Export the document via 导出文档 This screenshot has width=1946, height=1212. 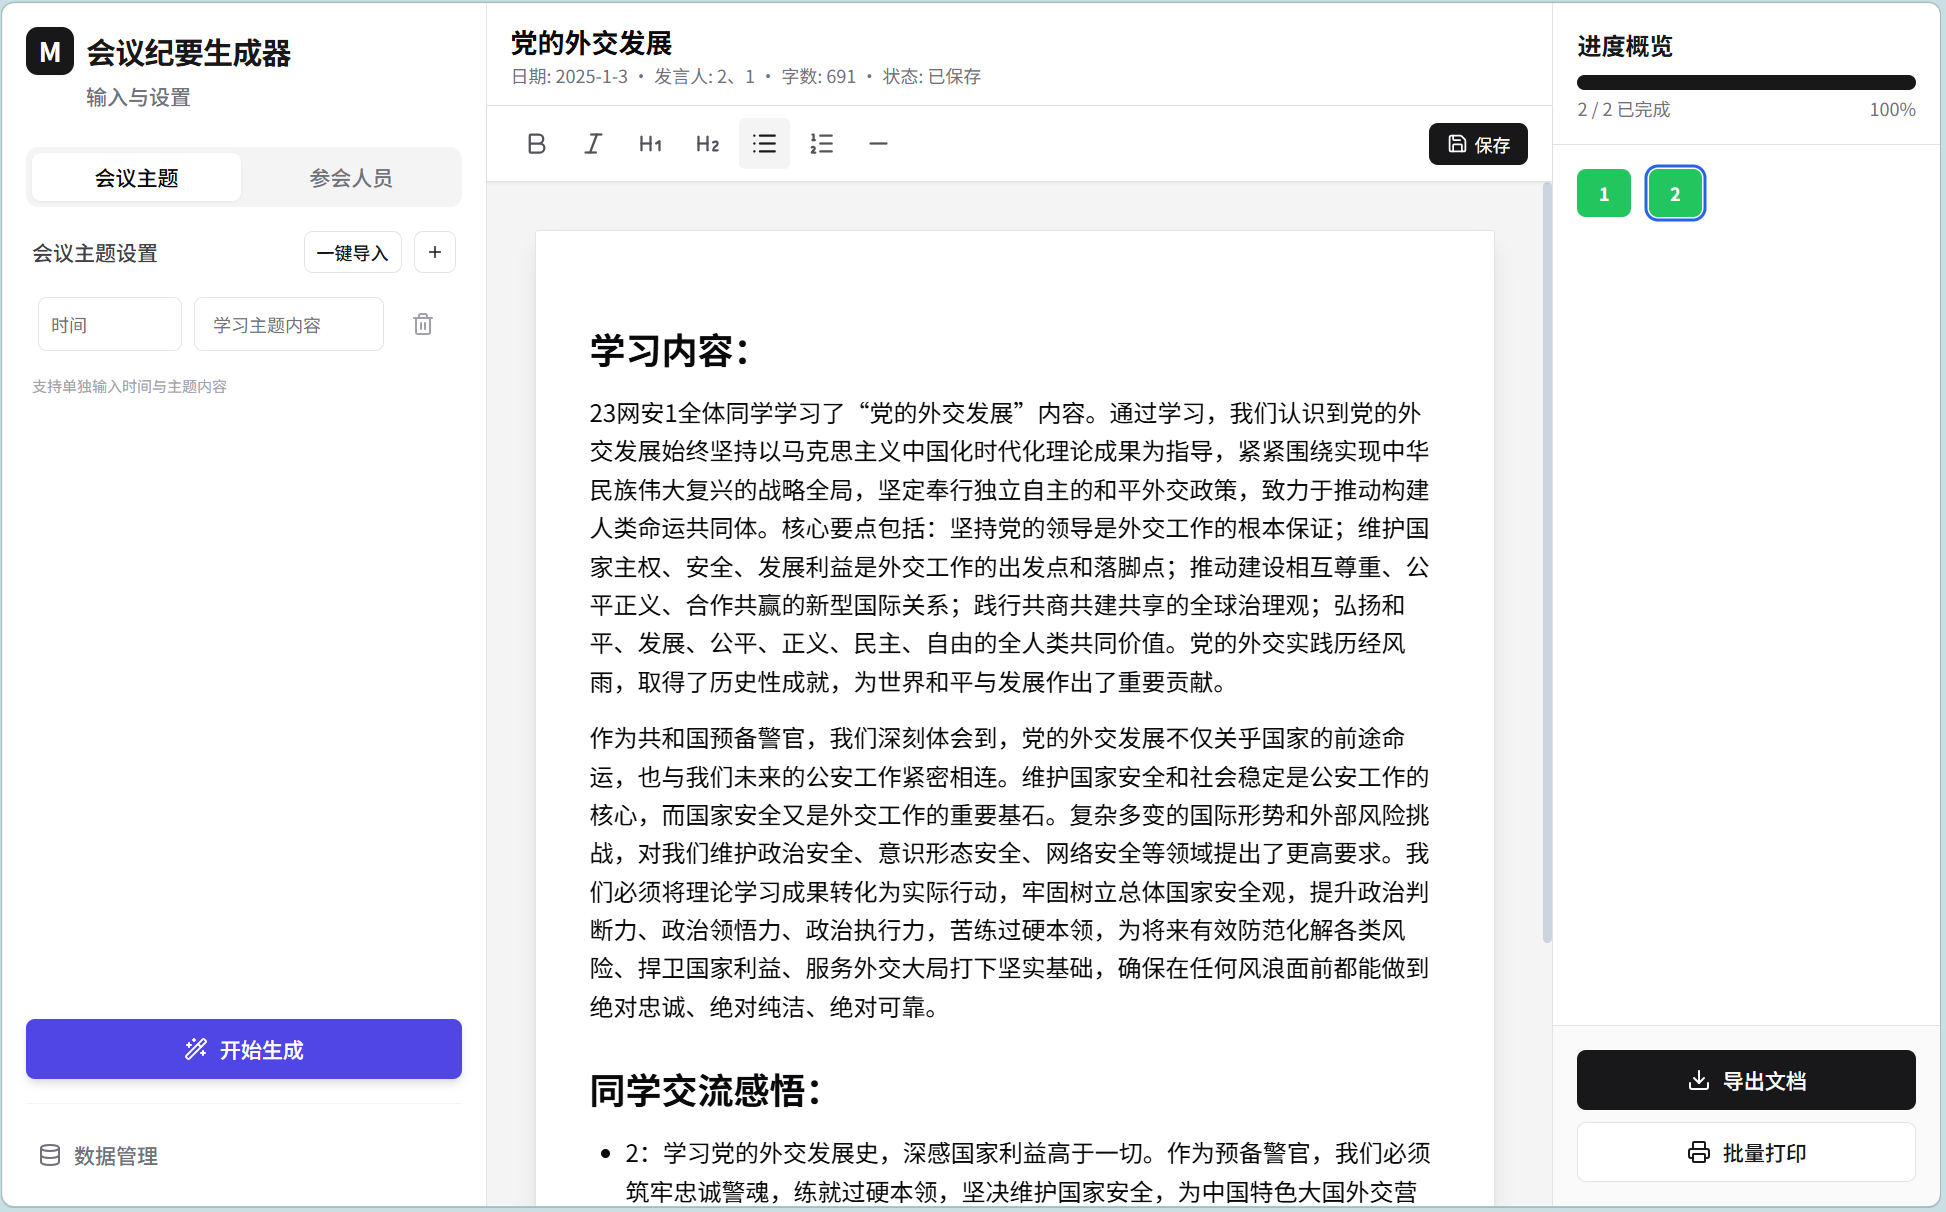click(1745, 1080)
